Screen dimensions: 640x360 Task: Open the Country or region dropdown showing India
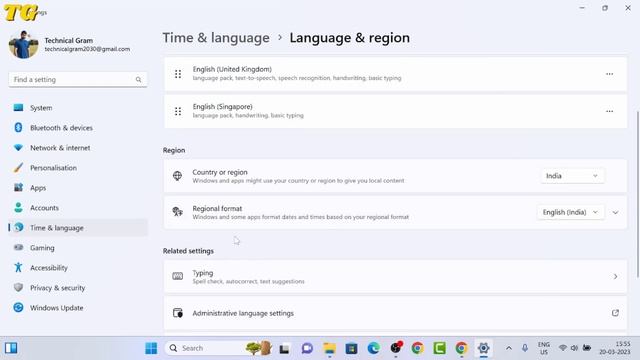(572, 176)
